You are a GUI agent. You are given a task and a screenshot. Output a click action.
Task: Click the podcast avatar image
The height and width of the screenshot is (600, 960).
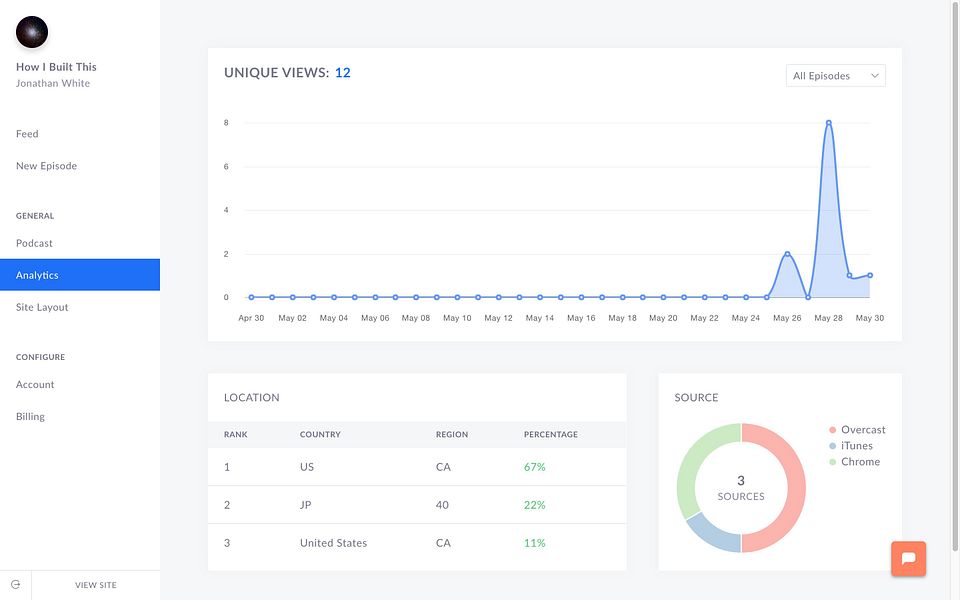pos(32,32)
